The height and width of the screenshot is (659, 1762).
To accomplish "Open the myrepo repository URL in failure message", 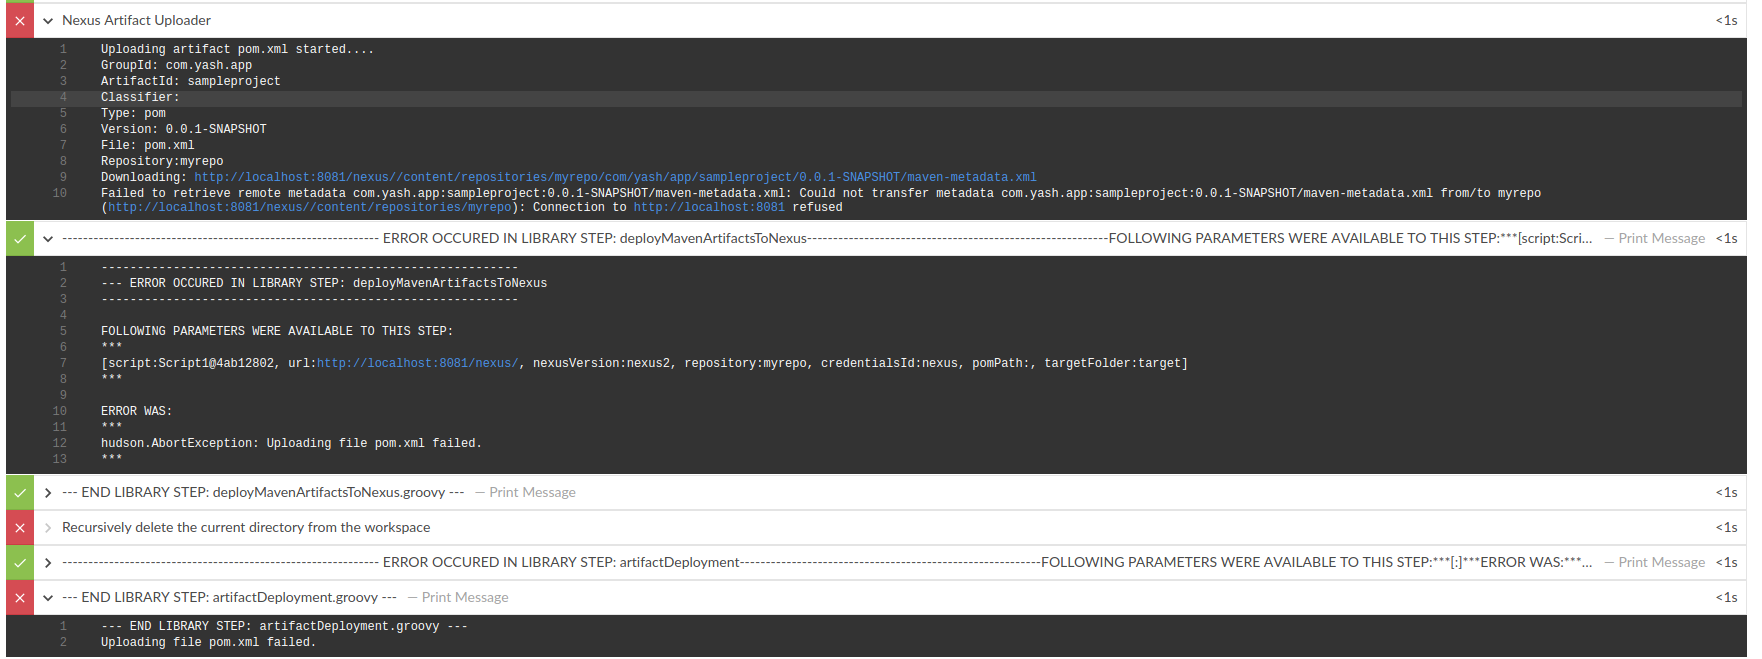I will [309, 207].
